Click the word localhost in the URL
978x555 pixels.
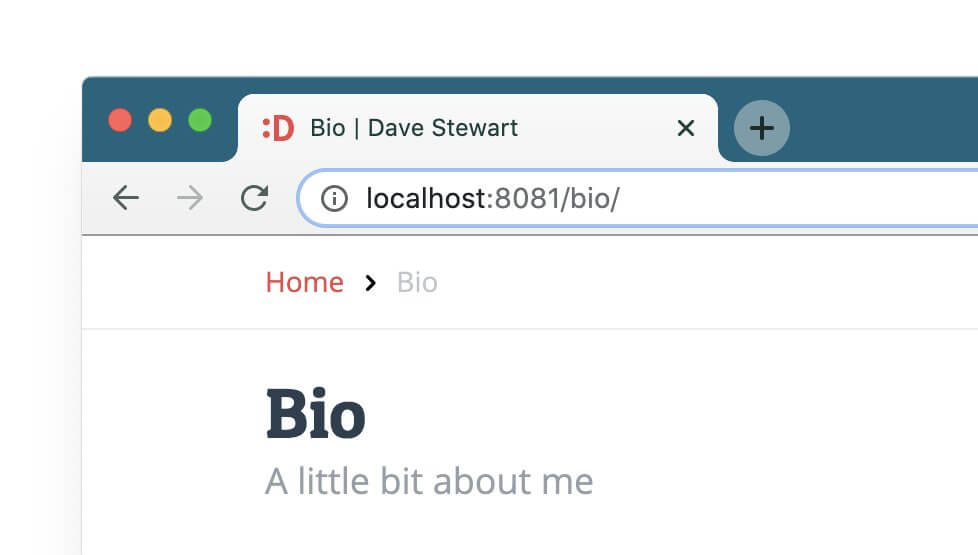(425, 199)
